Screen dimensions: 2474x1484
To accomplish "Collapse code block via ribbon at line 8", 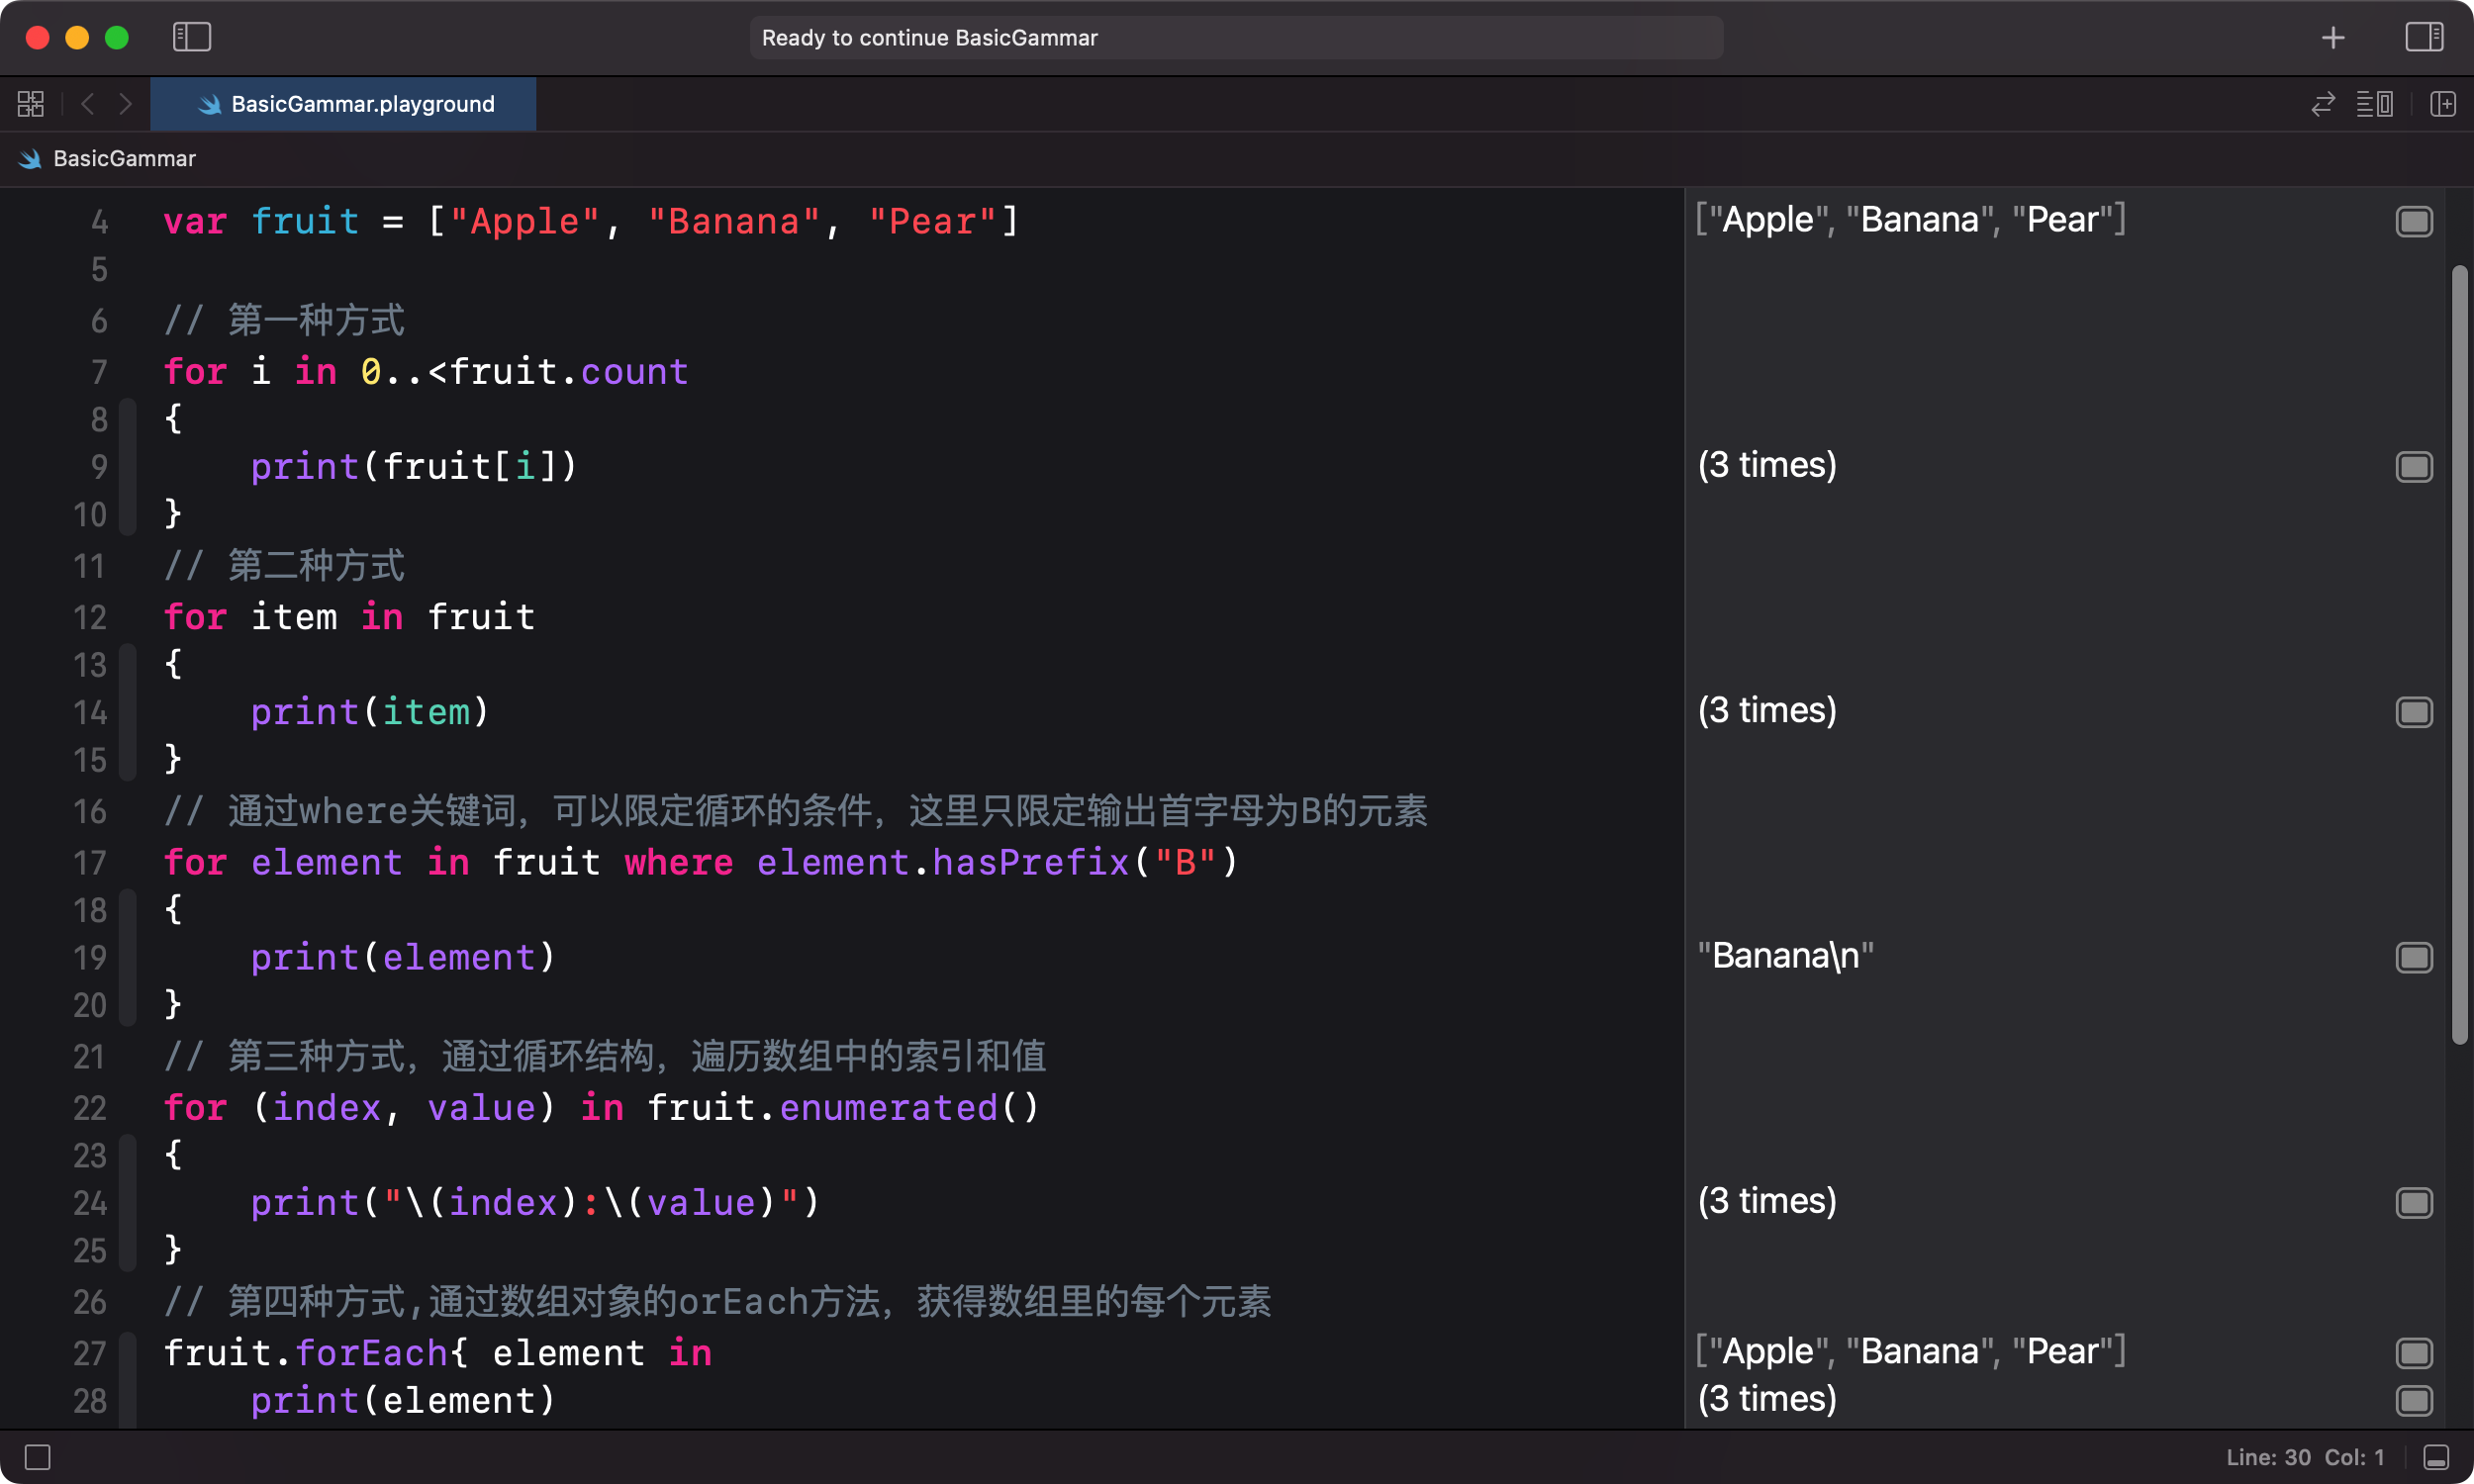I will coord(127,466).
